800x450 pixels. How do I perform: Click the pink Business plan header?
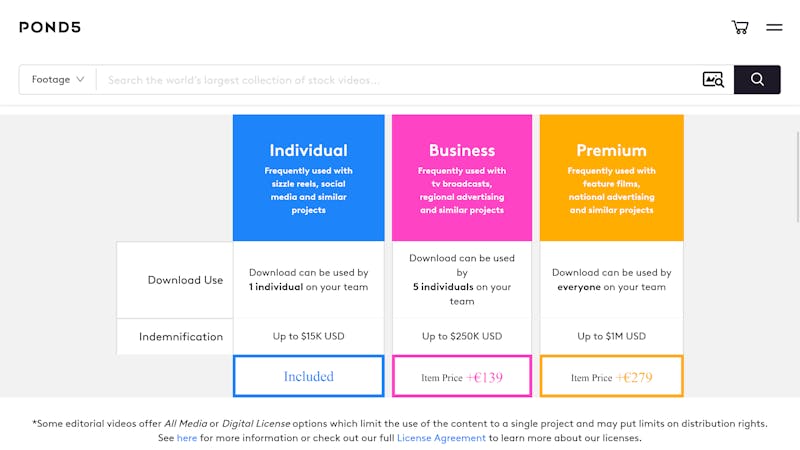point(462,178)
